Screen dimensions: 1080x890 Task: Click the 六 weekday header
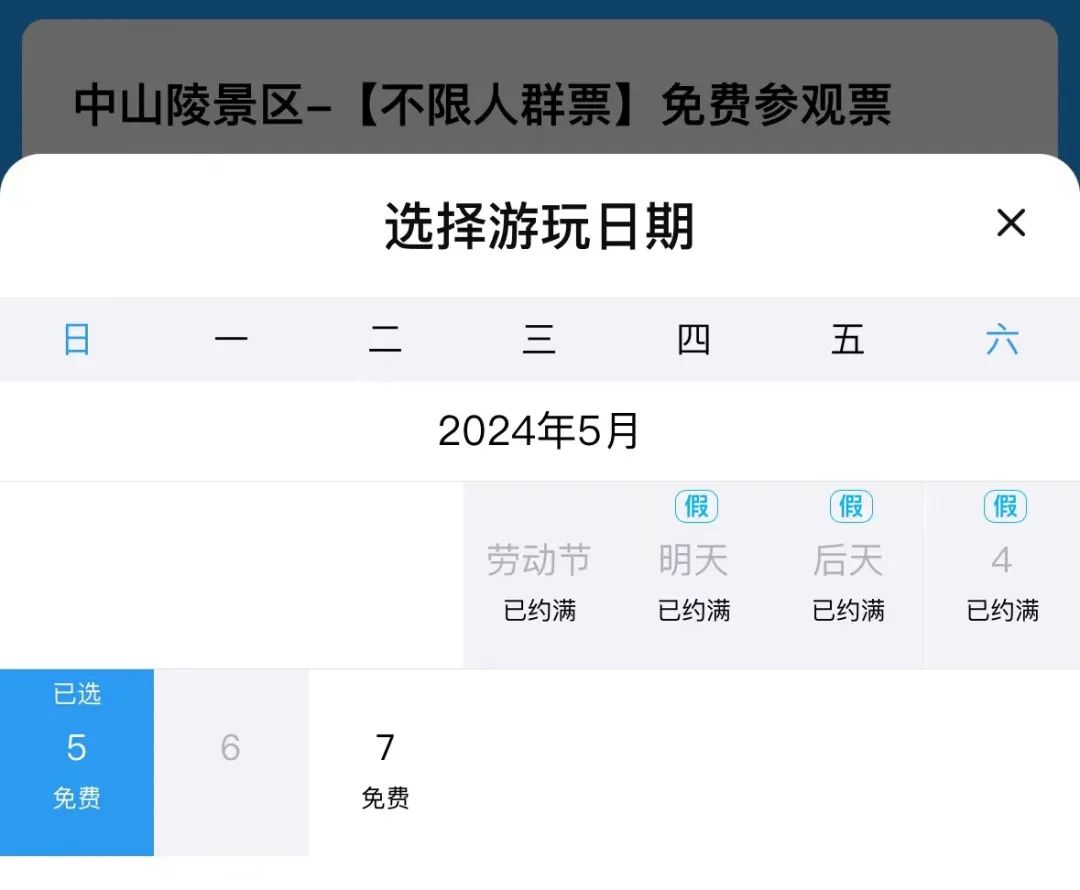(1002, 340)
